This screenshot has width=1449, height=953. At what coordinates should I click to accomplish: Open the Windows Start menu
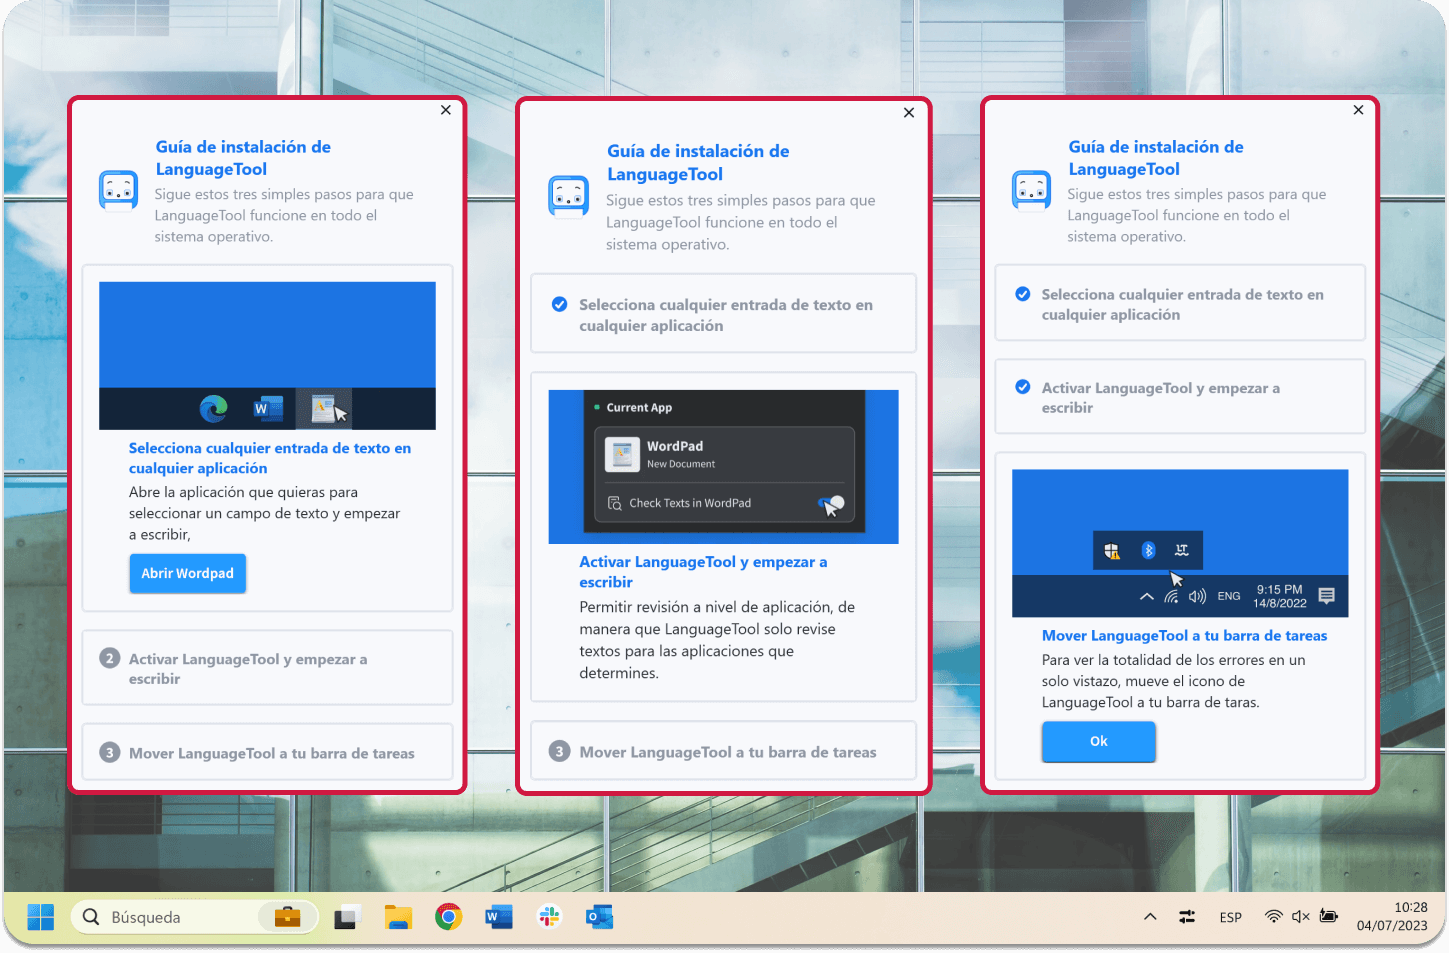(x=41, y=917)
